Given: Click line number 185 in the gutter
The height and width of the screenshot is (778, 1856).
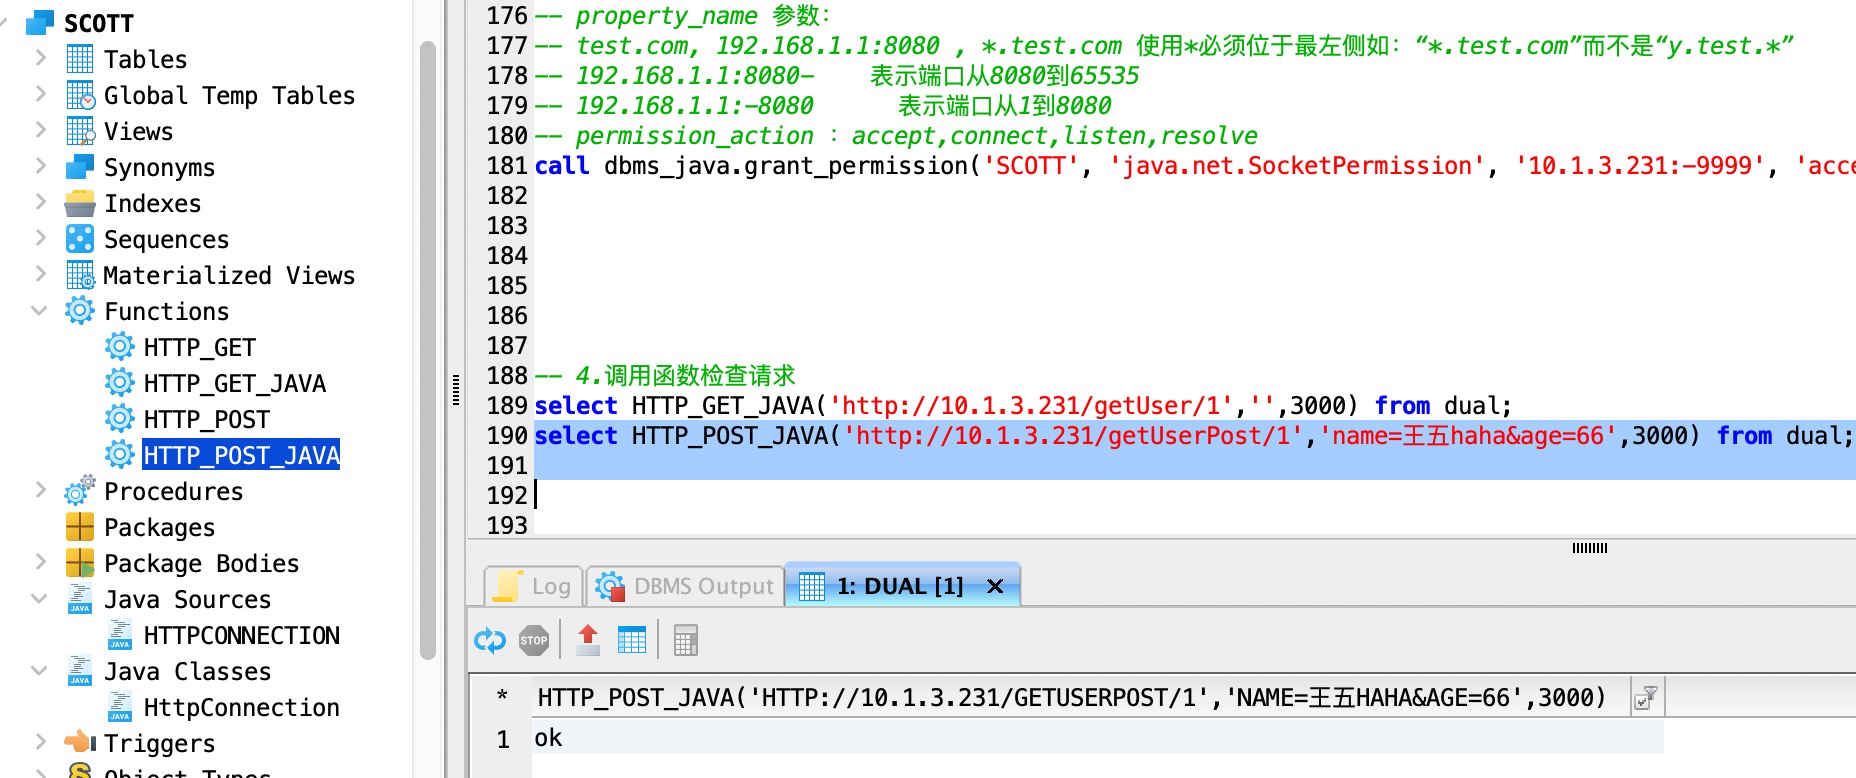Looking at the screenshot, I should 507,285.
